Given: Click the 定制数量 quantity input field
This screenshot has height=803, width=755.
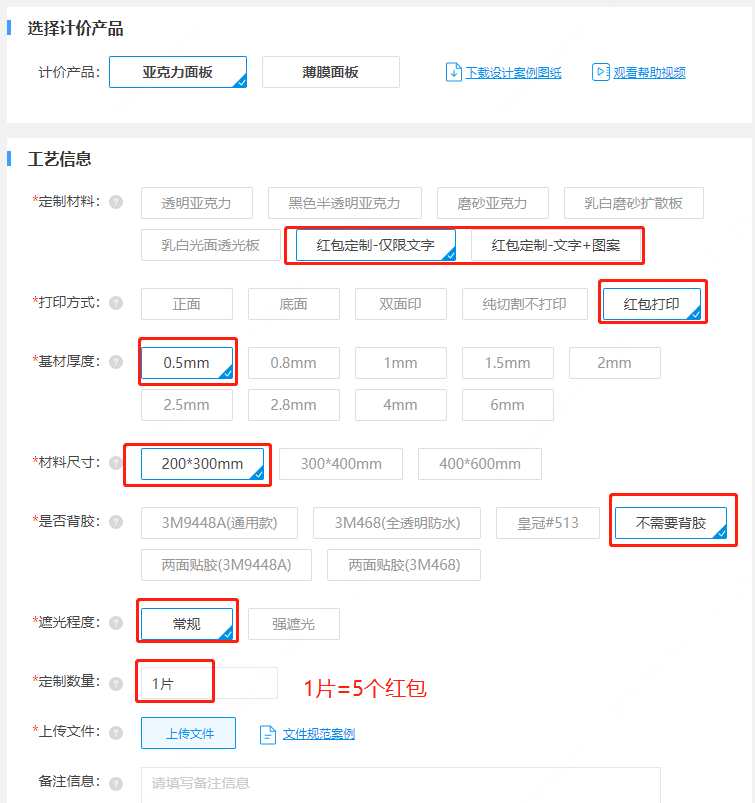Looking at the screenshot, I should (209, 683).
